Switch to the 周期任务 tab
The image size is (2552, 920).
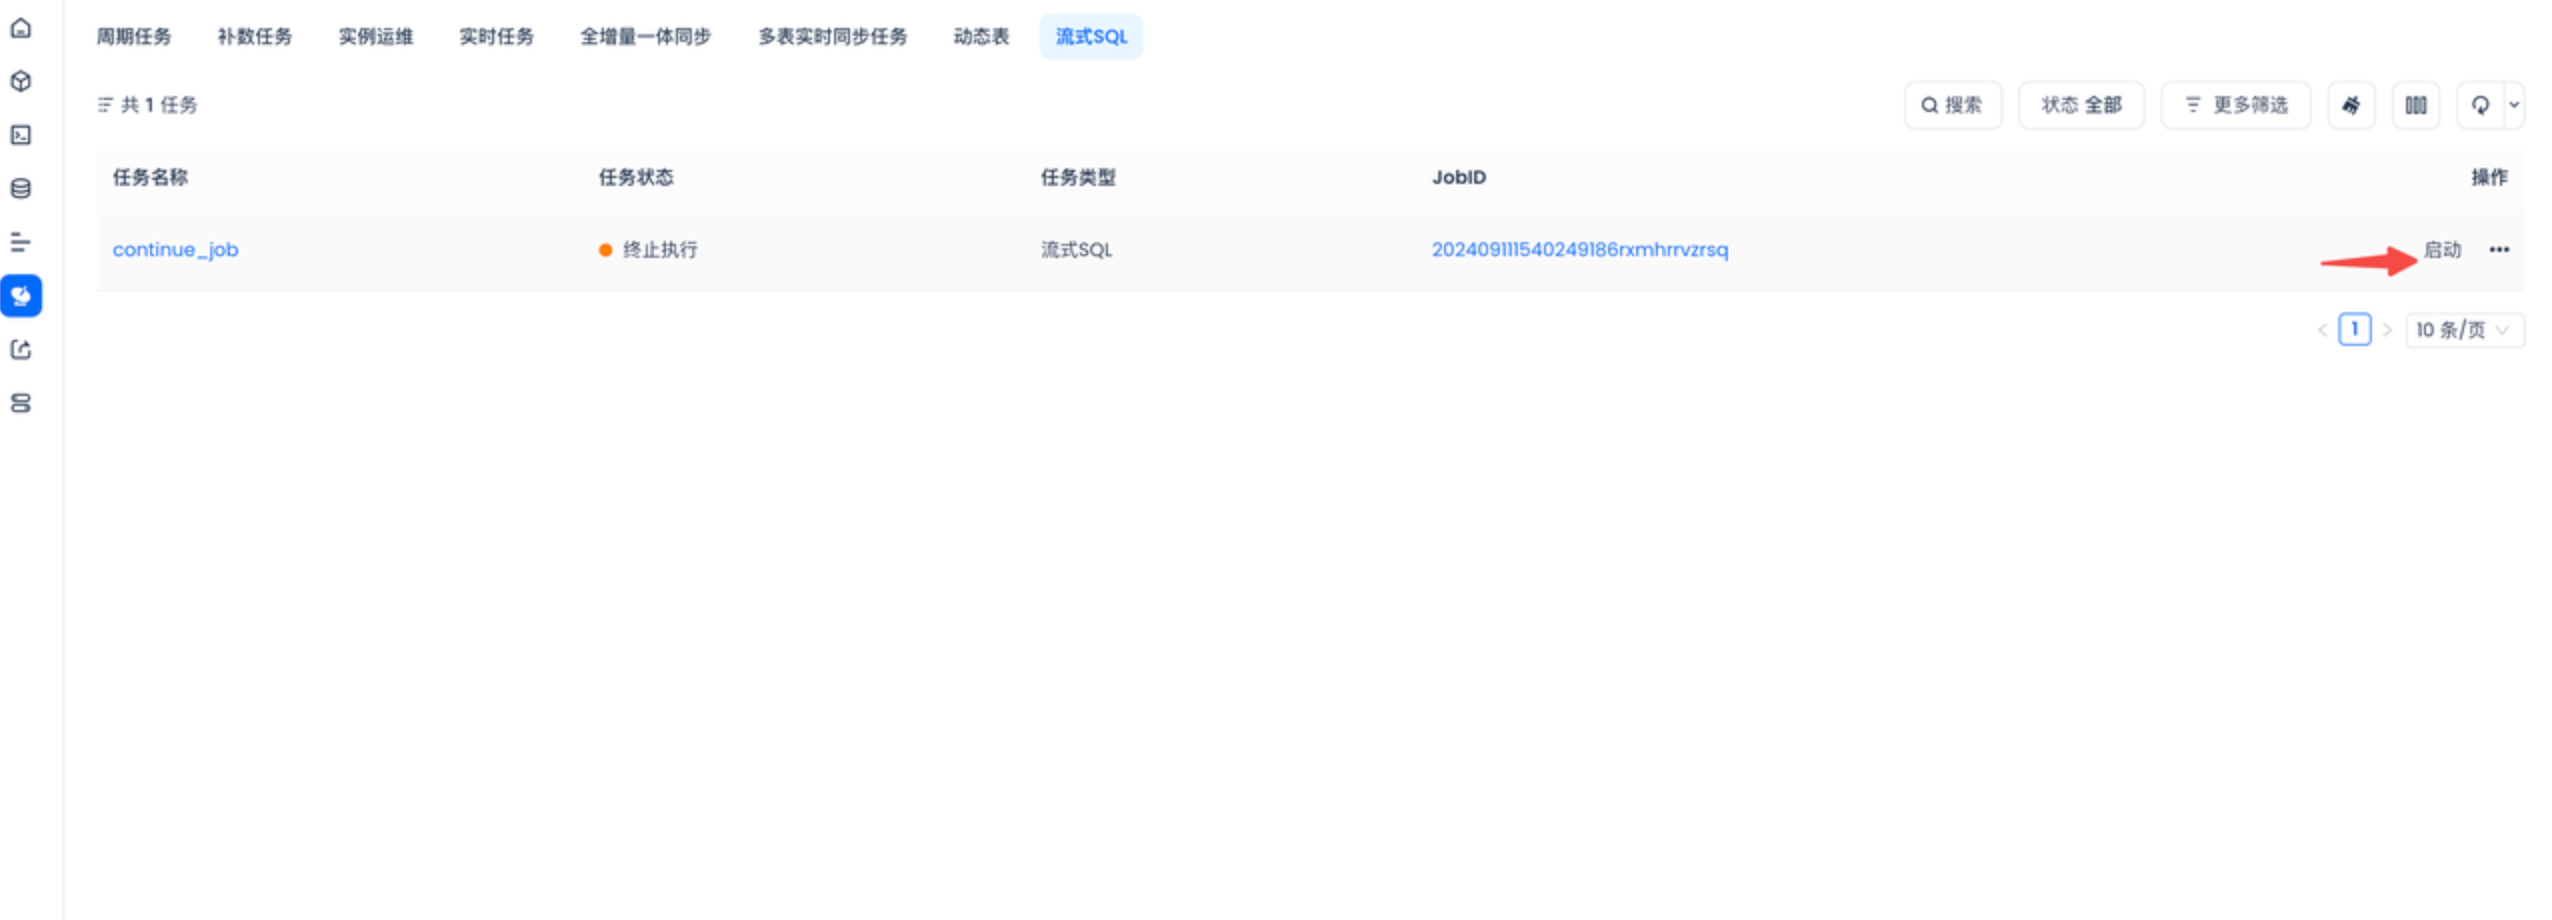(134, 37)
